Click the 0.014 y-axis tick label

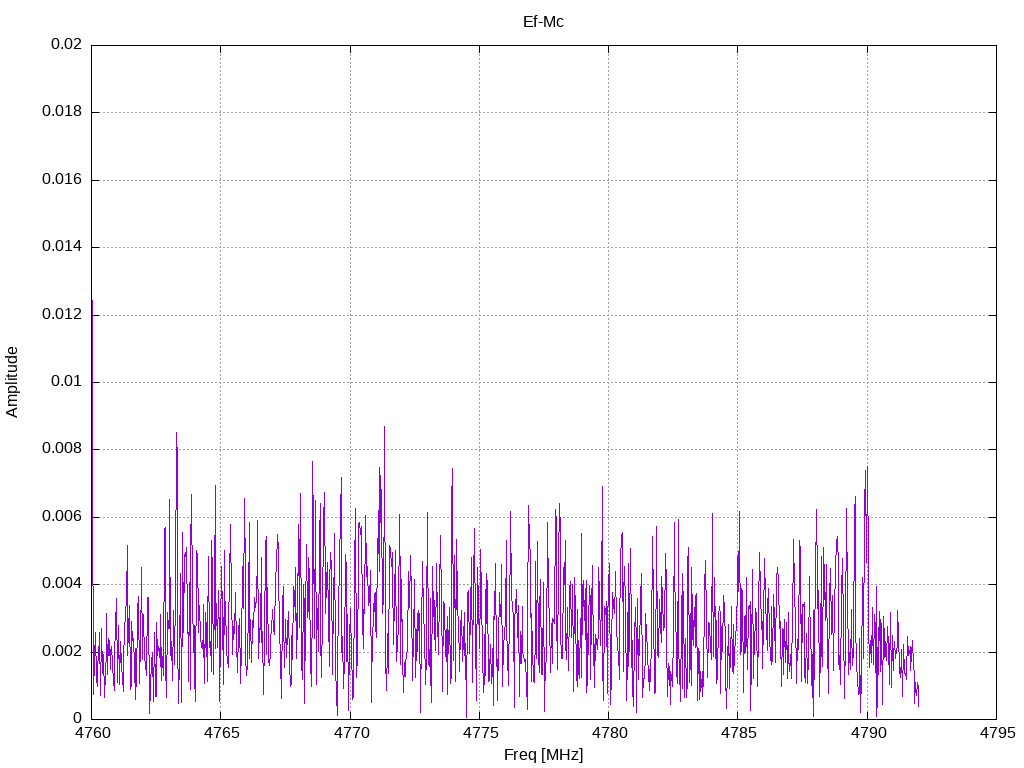coord(62,247)
